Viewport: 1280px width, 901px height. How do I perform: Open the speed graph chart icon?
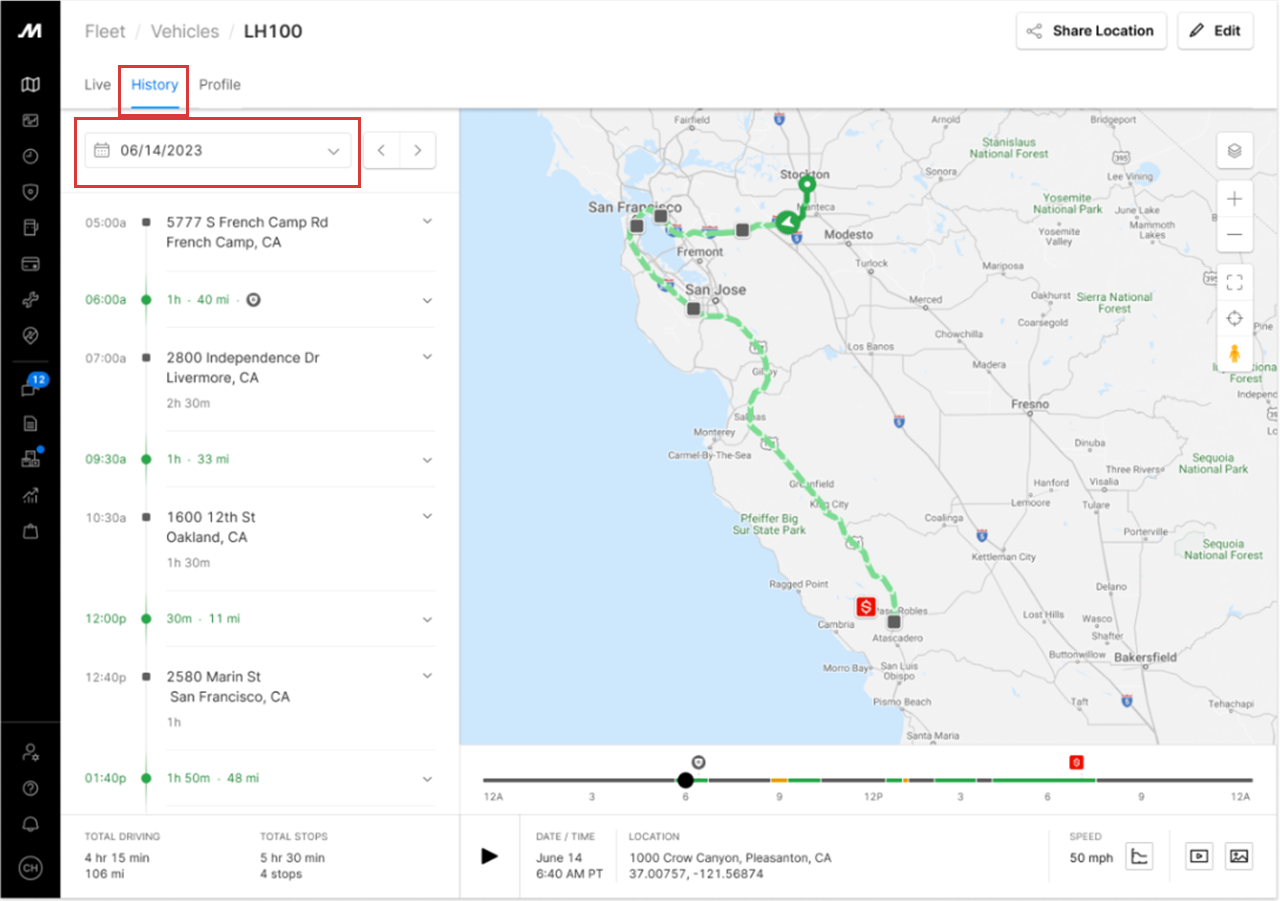[x=1139, y=856]
